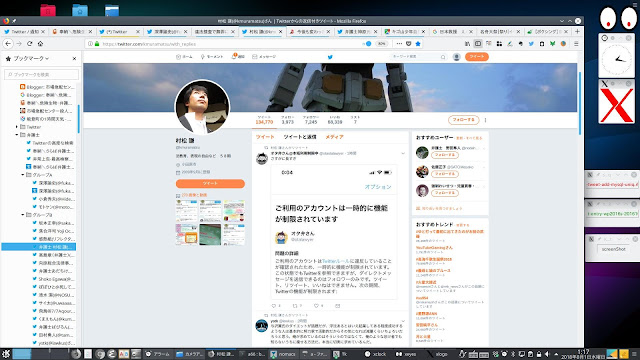Viewport: 640px width, 360px height.
Task: Click the bookmarks sidebar scrollbar thumb
Action: pyautogui.click(x=78, y=119)
